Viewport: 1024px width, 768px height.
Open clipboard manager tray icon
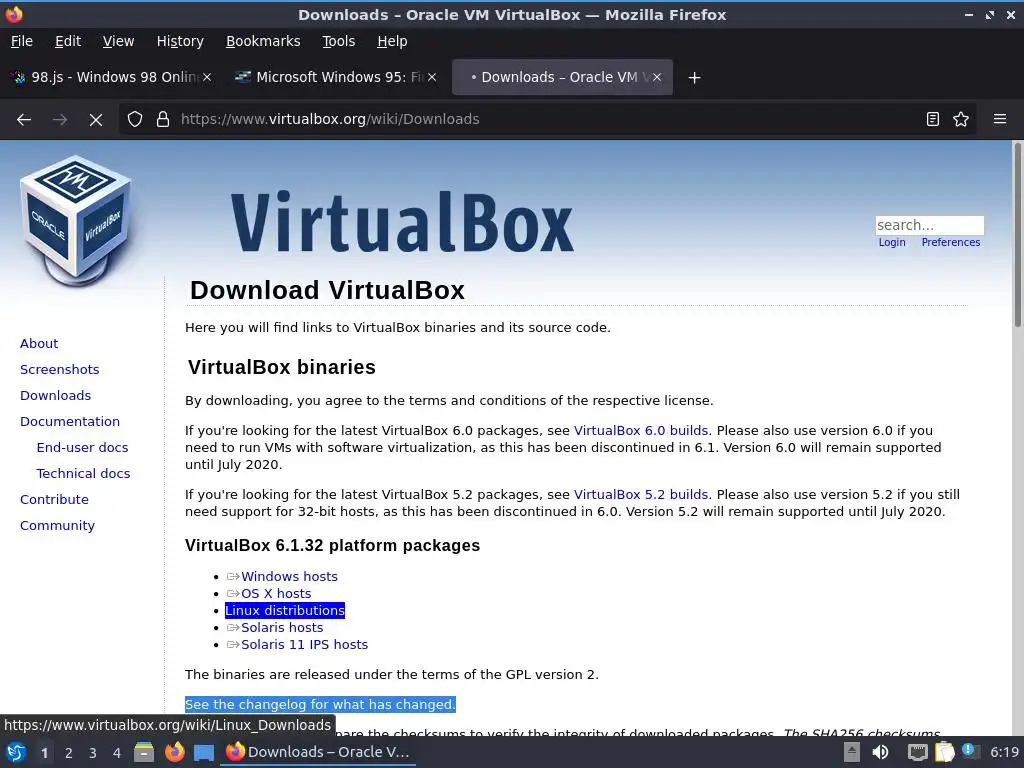[944, 752]
